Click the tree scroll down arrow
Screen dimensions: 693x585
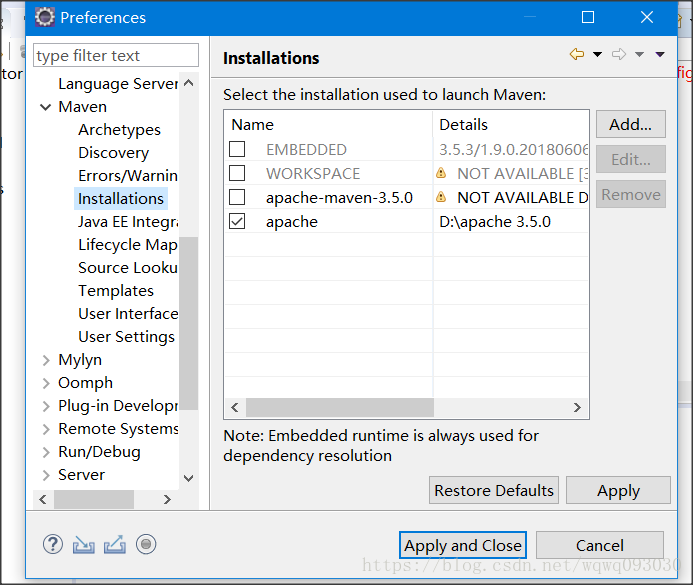click(x=189, y=478)
